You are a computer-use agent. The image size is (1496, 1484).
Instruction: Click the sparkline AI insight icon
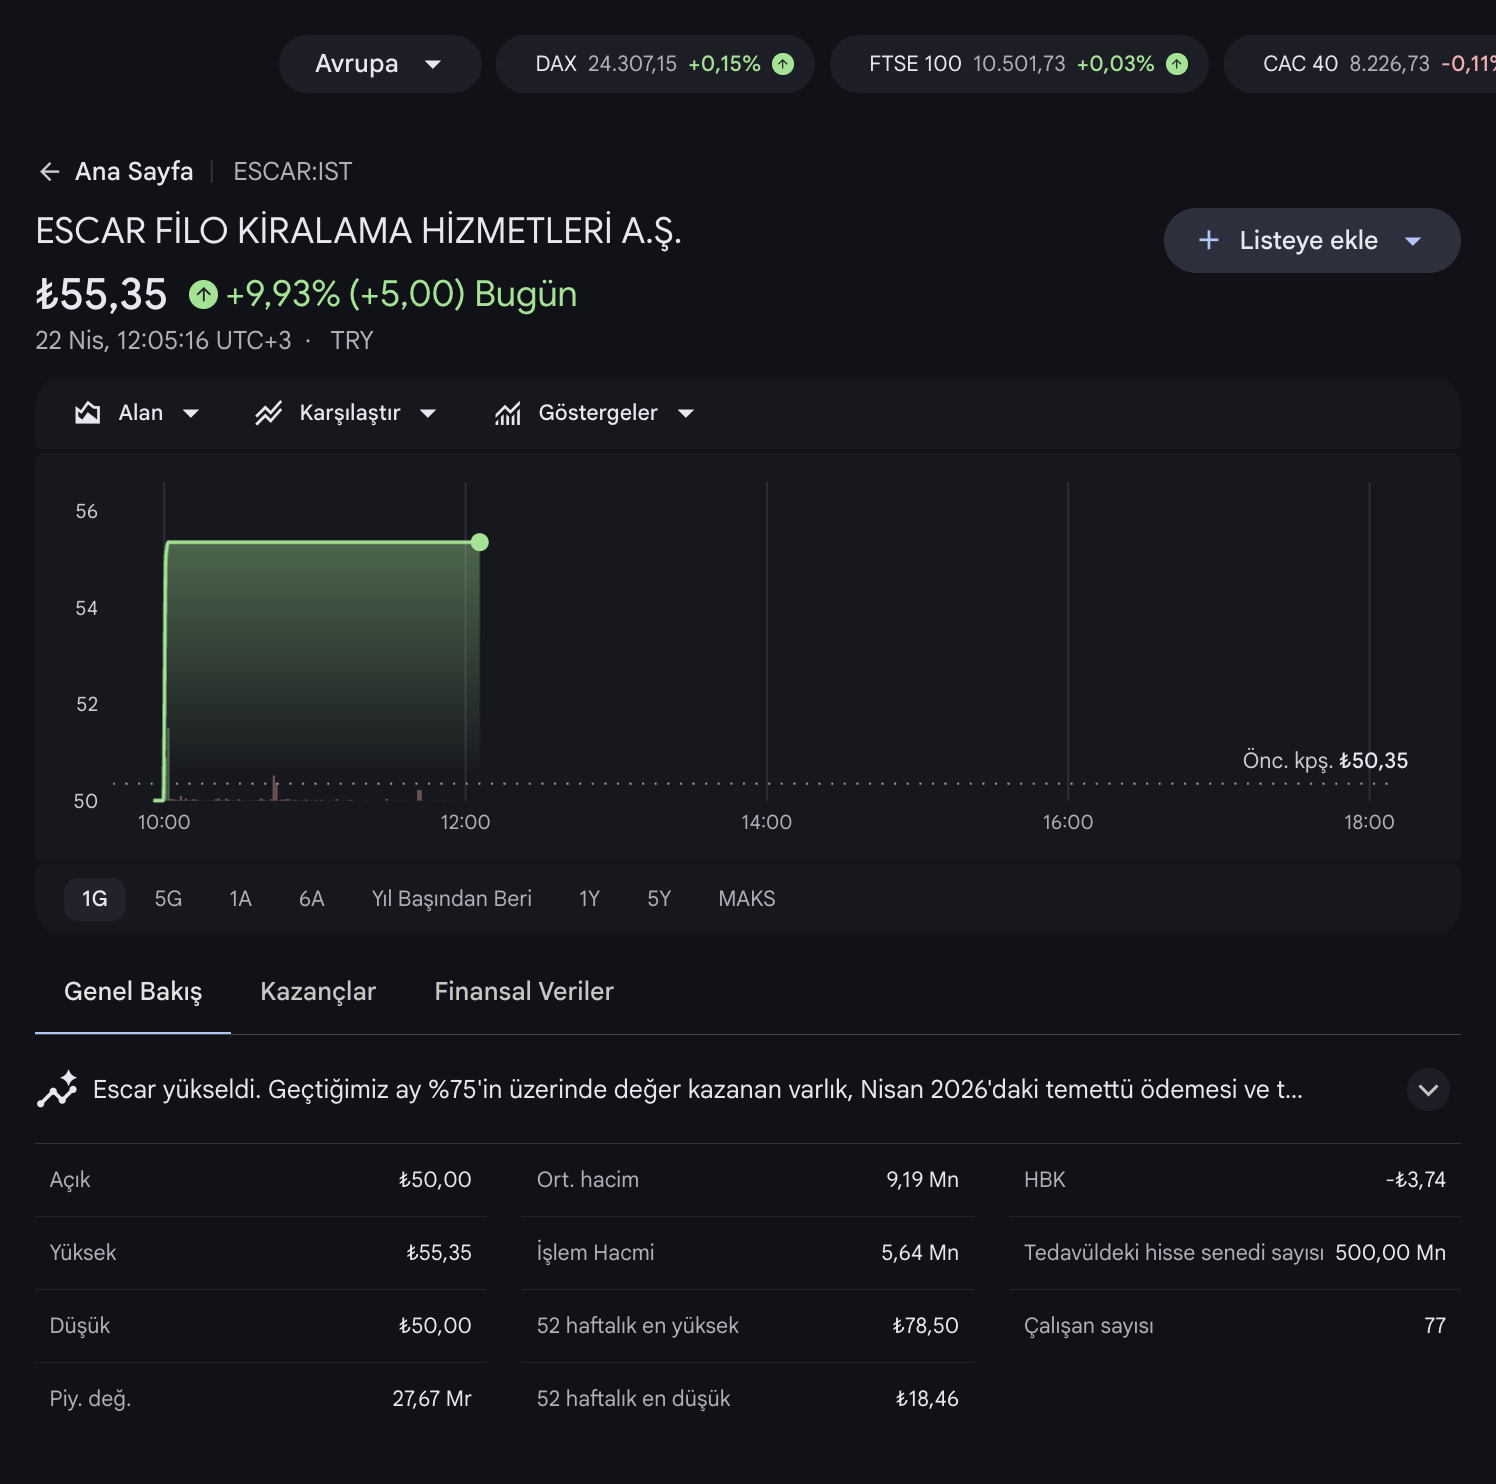tap(57, 1089)
